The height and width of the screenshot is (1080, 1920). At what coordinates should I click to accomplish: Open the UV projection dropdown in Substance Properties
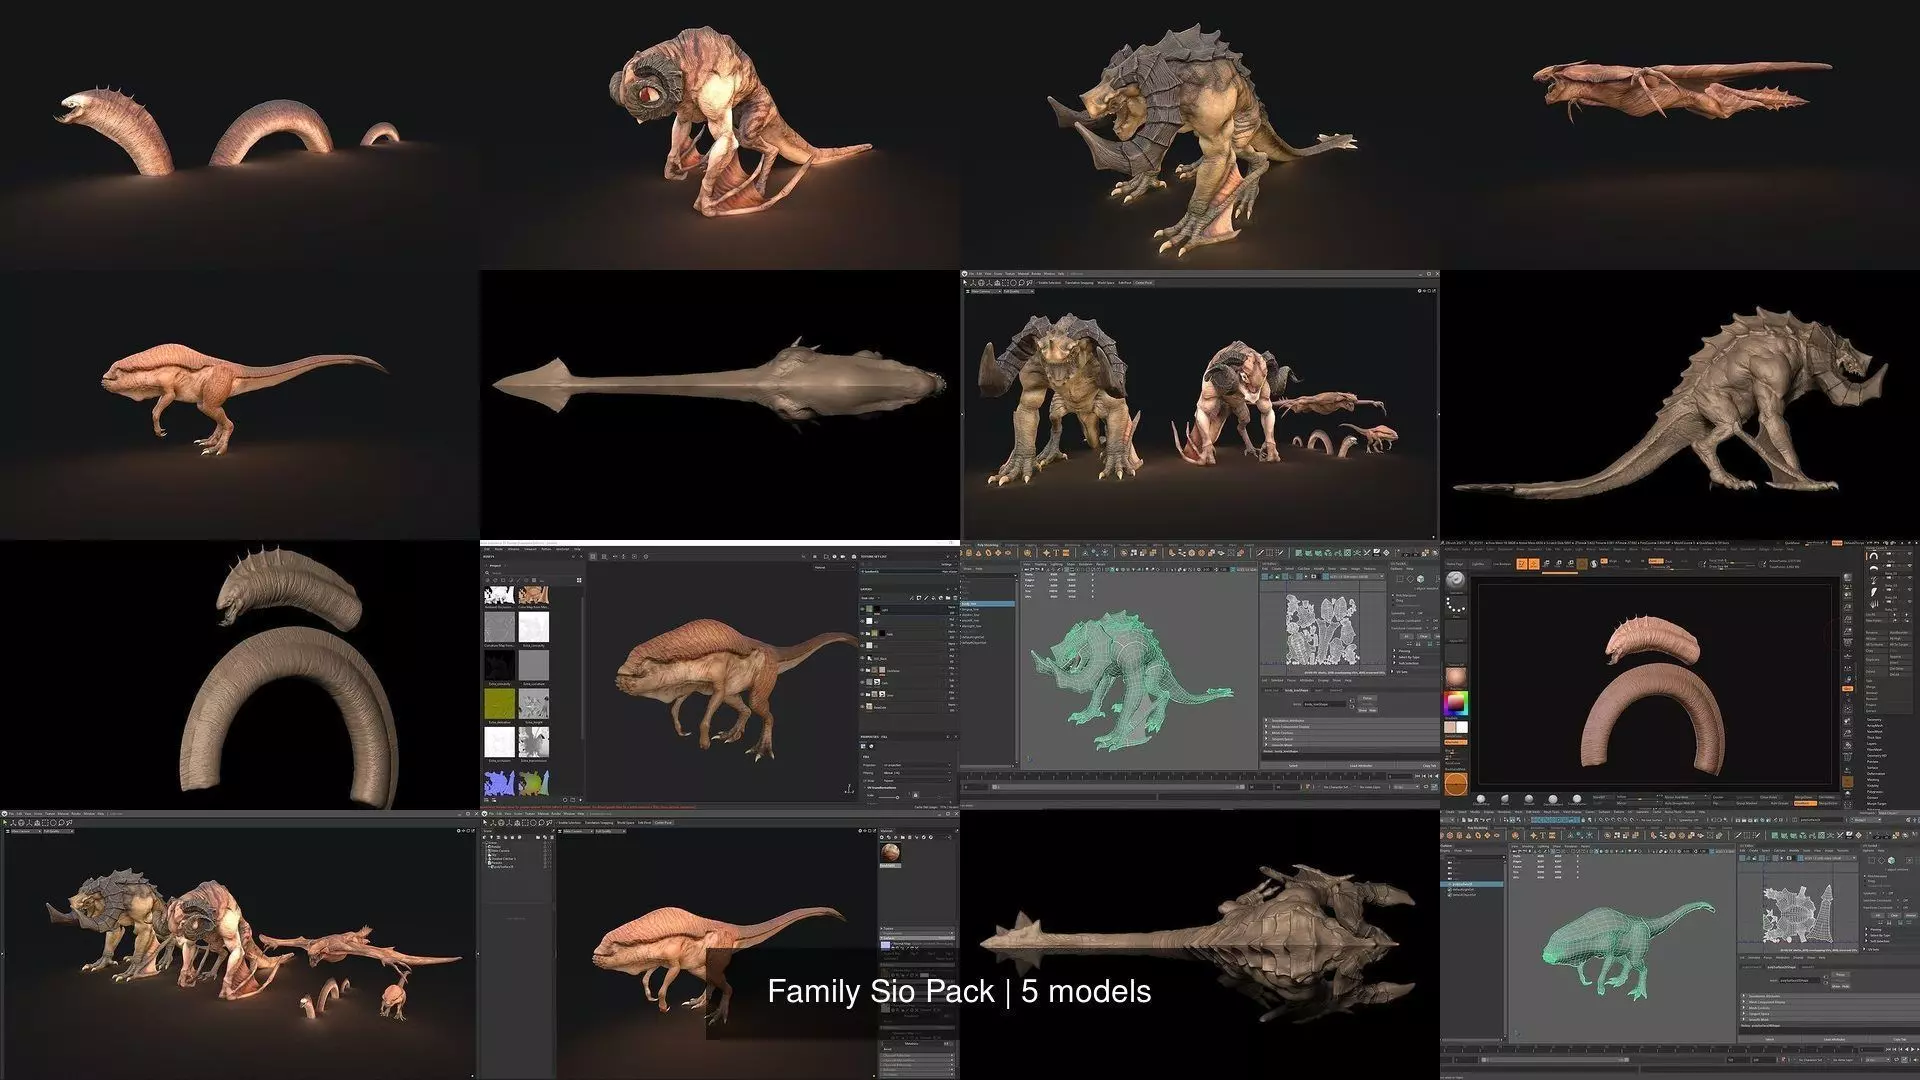point(916,765)
